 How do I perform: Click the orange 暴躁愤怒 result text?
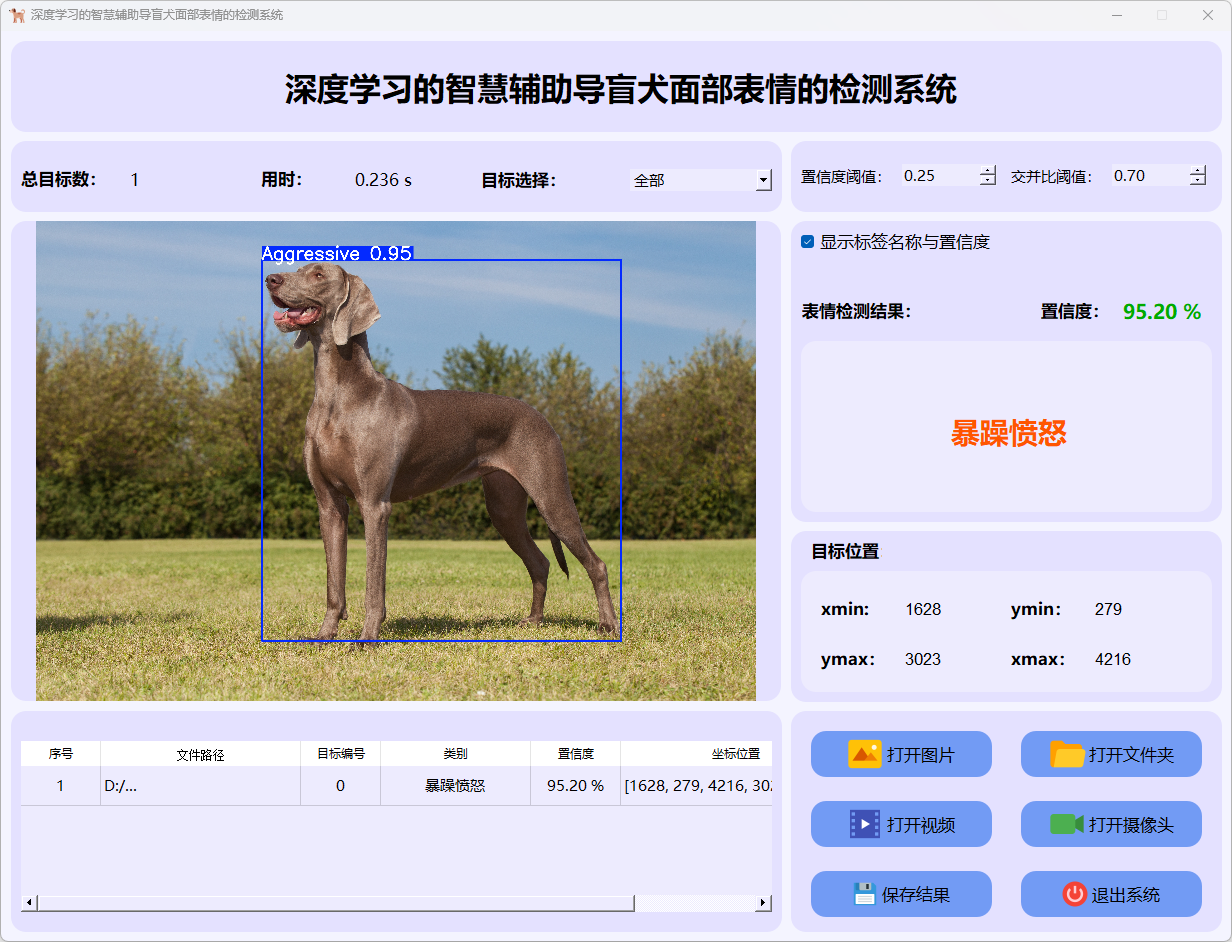[x=1008, y=433]
